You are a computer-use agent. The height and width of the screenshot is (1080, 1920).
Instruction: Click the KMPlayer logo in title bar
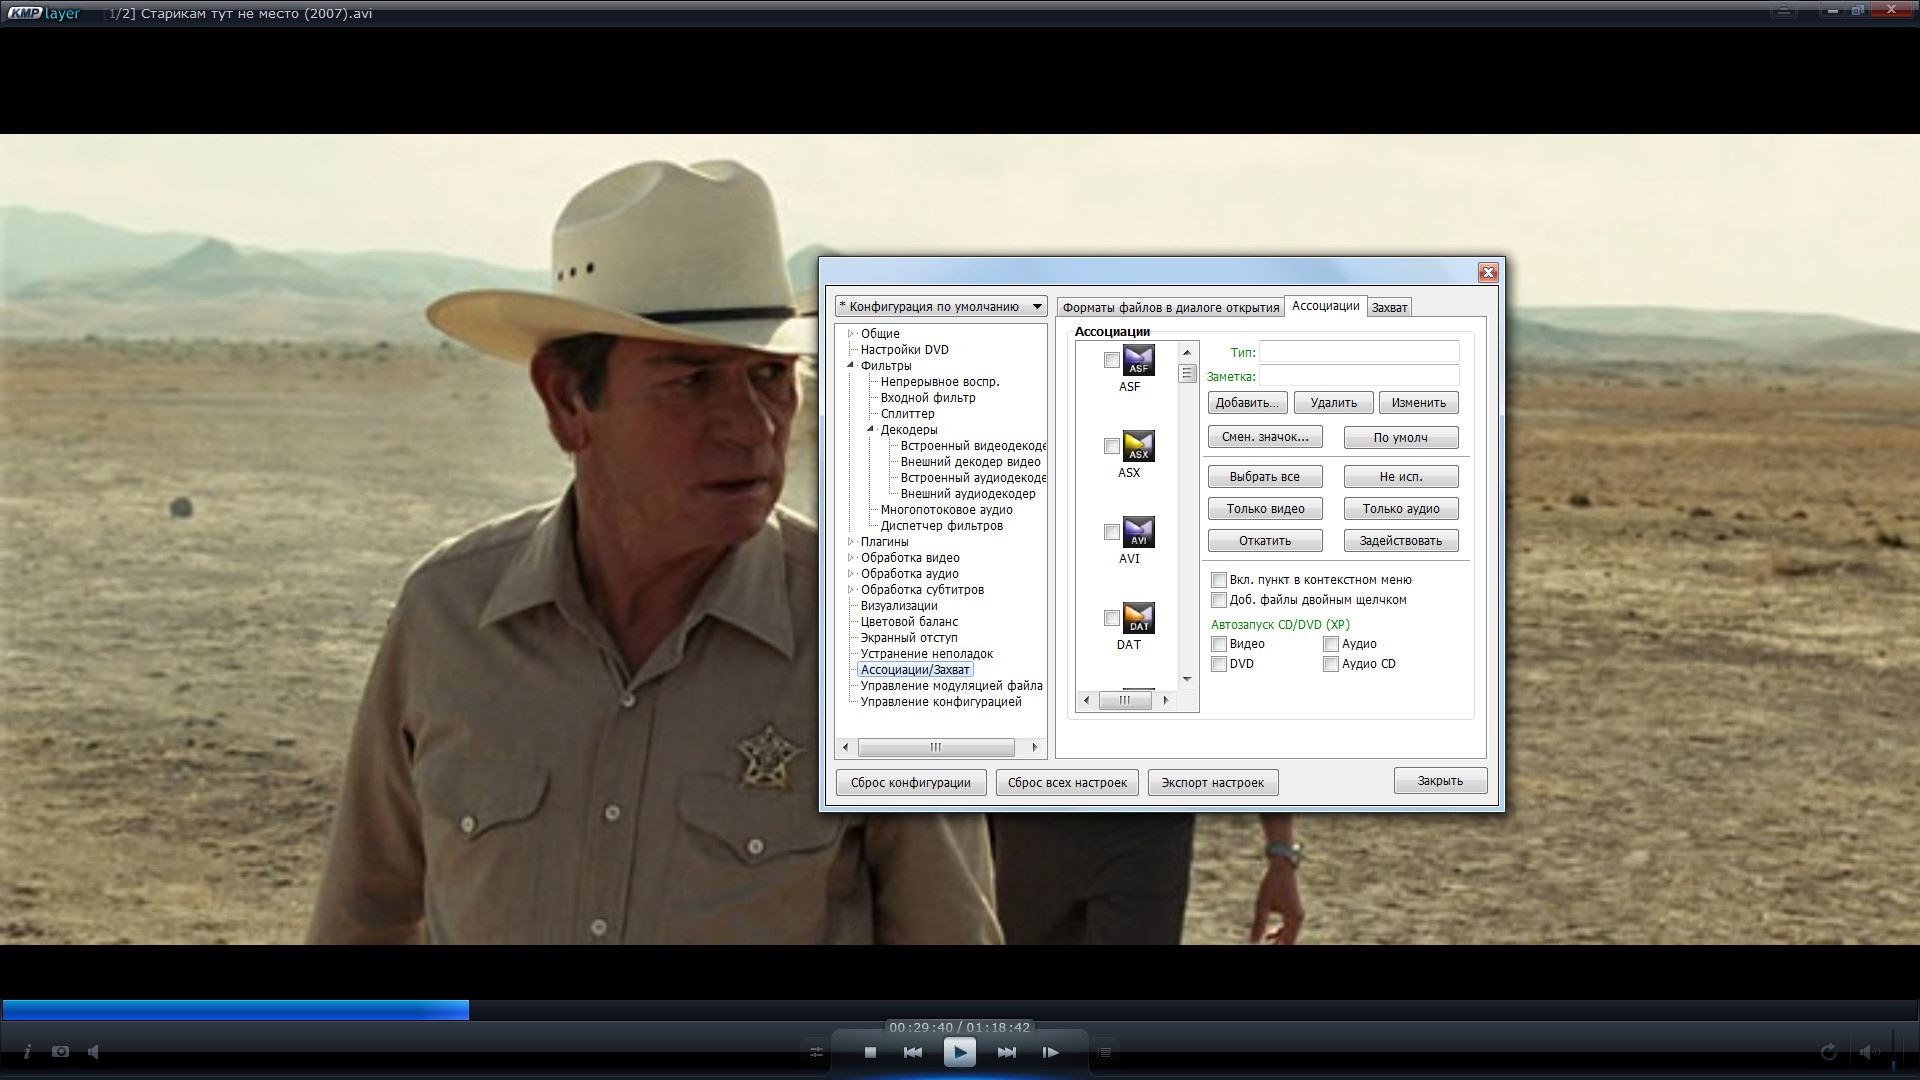(x=43, y=13)
